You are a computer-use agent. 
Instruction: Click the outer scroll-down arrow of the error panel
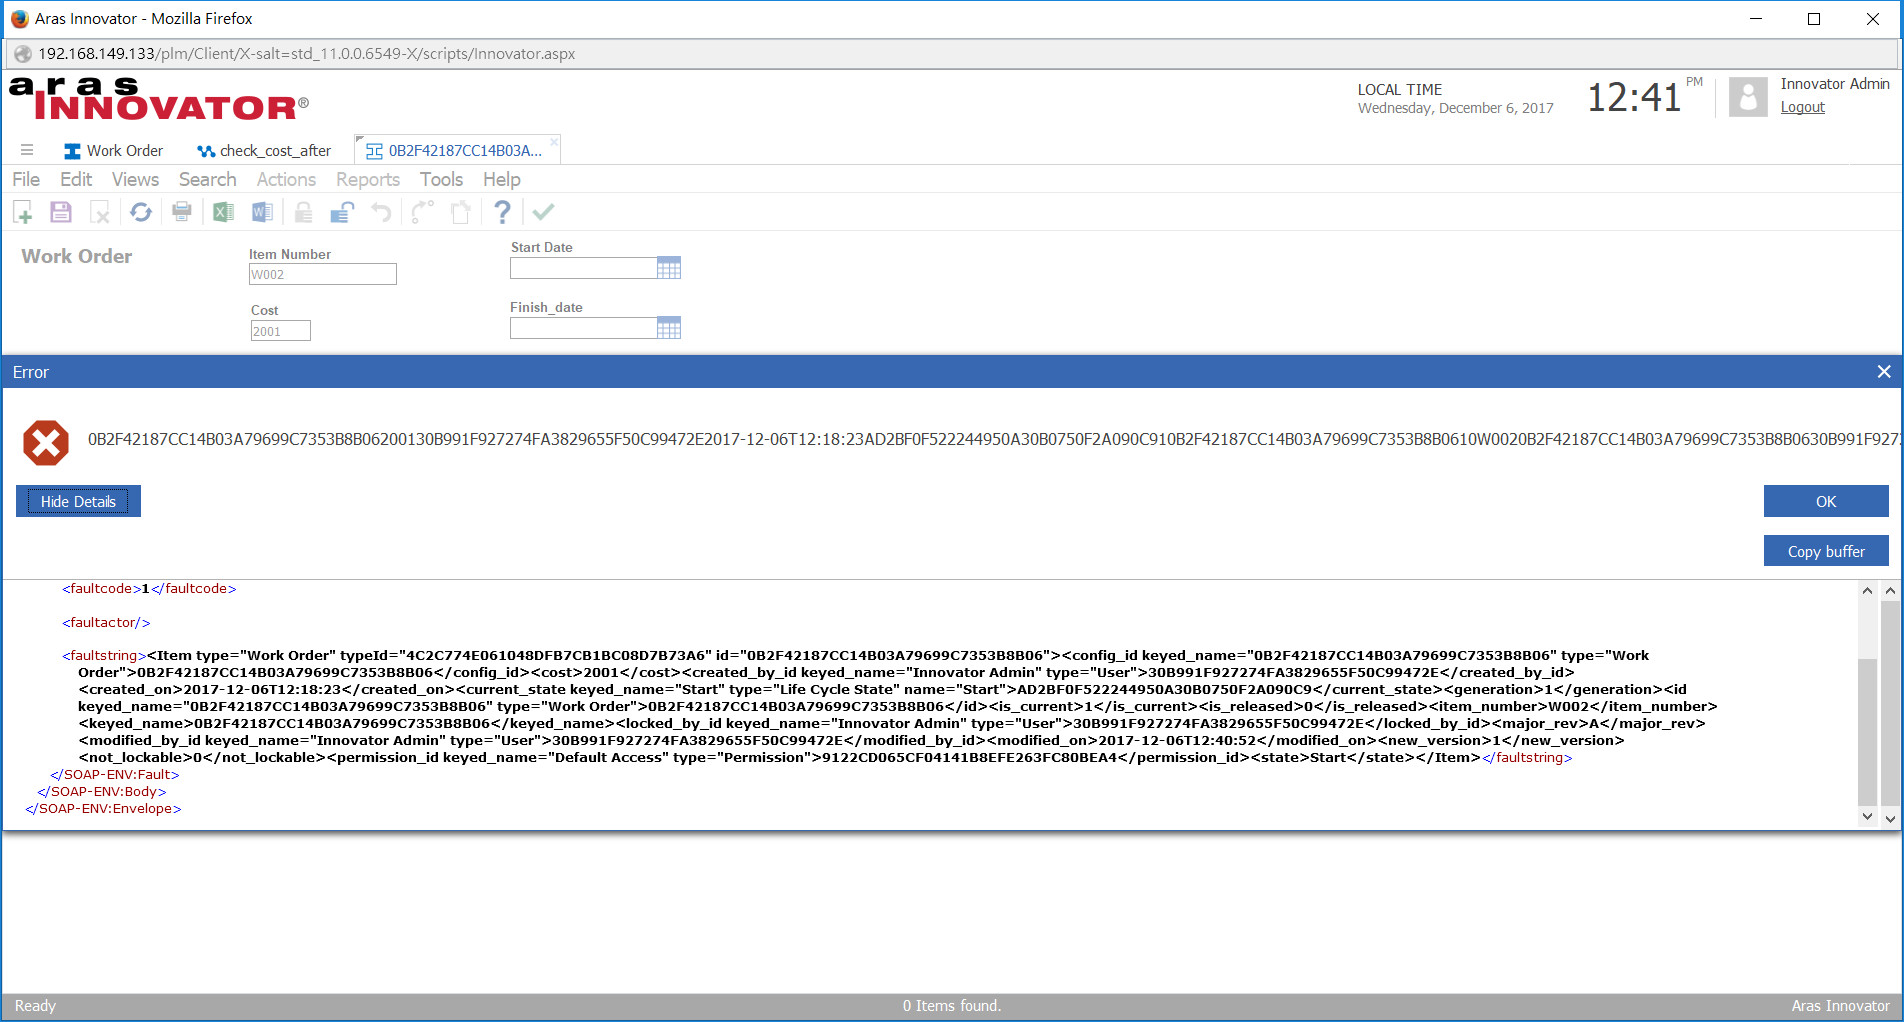1890,818
